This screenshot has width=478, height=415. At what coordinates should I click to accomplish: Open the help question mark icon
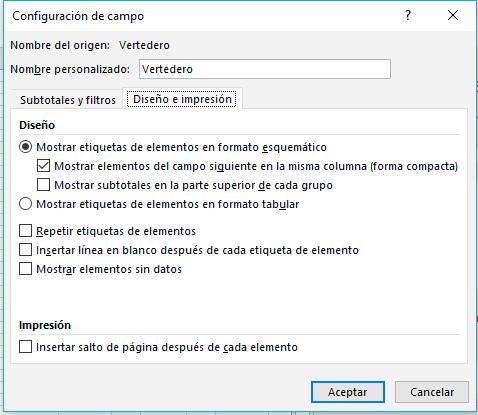click(408, 15)
